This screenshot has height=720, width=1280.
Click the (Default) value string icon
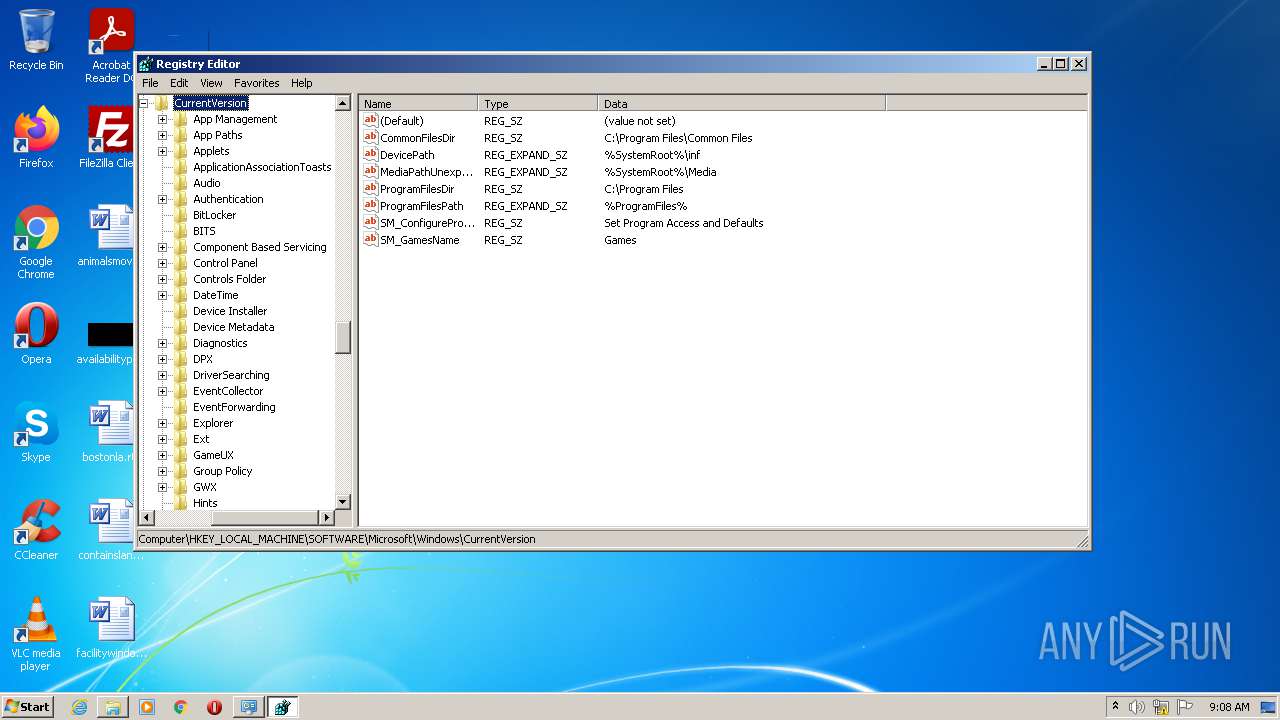(x=370, y=120)
